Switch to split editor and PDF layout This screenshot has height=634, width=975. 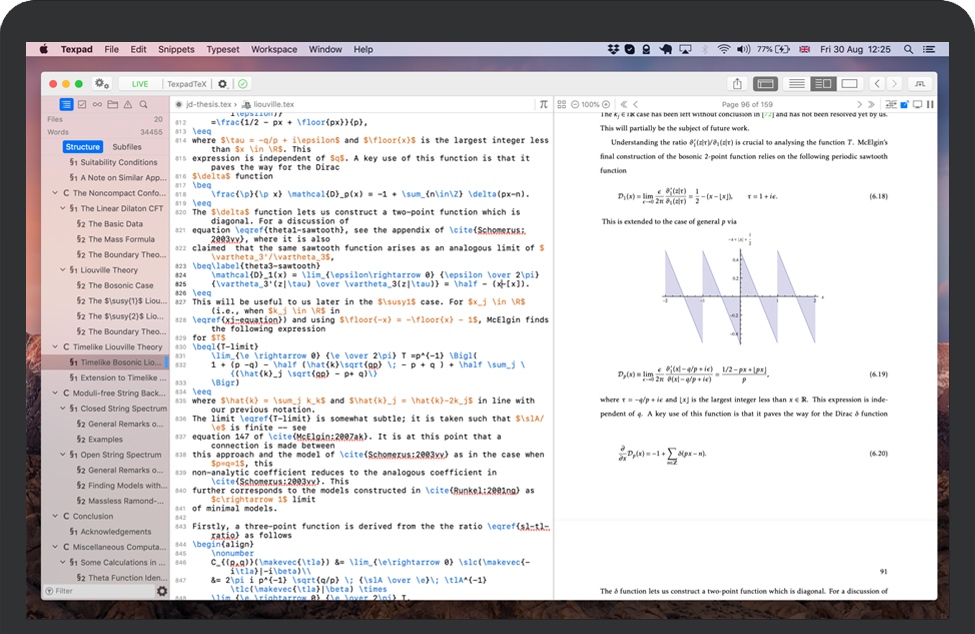point(823,83)
